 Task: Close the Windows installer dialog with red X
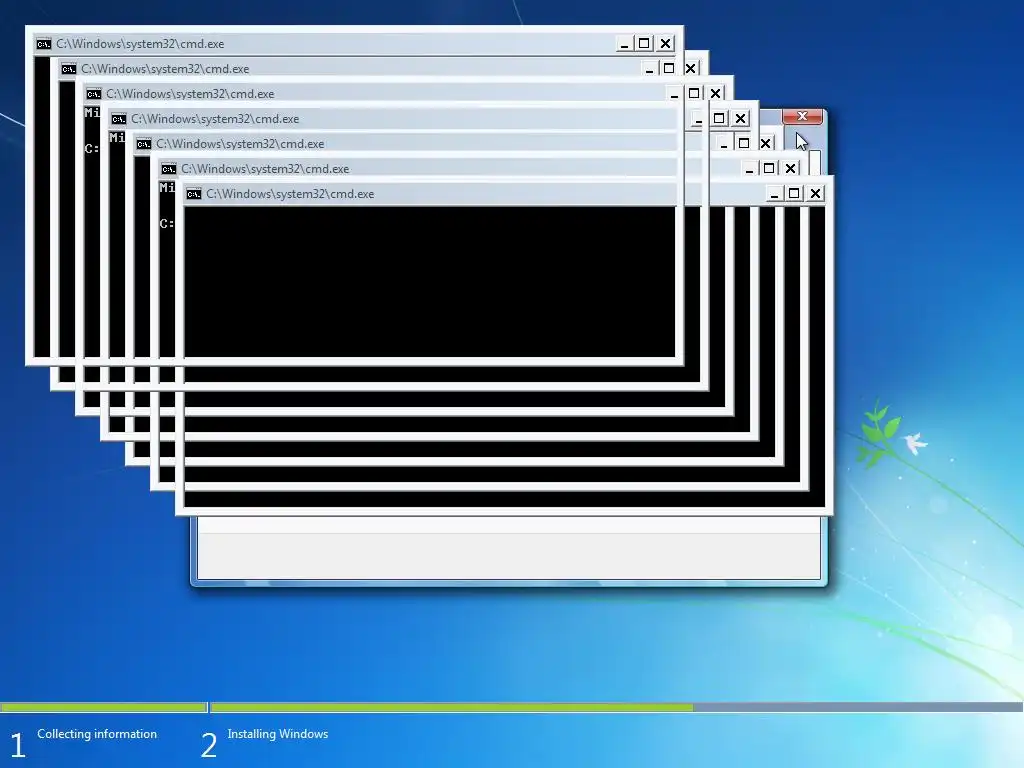802,116
